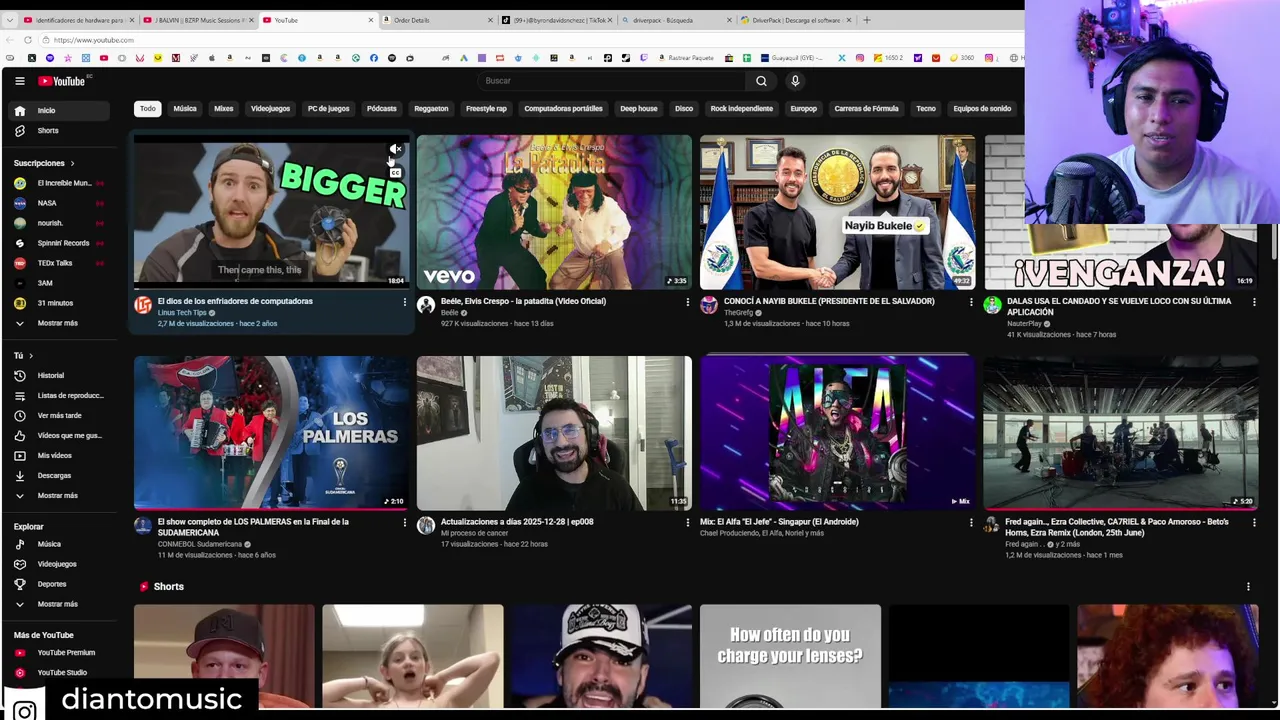The height and width of the screenshot is (720, 1280).
Task: Open Actualizaciones a días 2025-12-28 title
Action: click(x=517, y=522)
